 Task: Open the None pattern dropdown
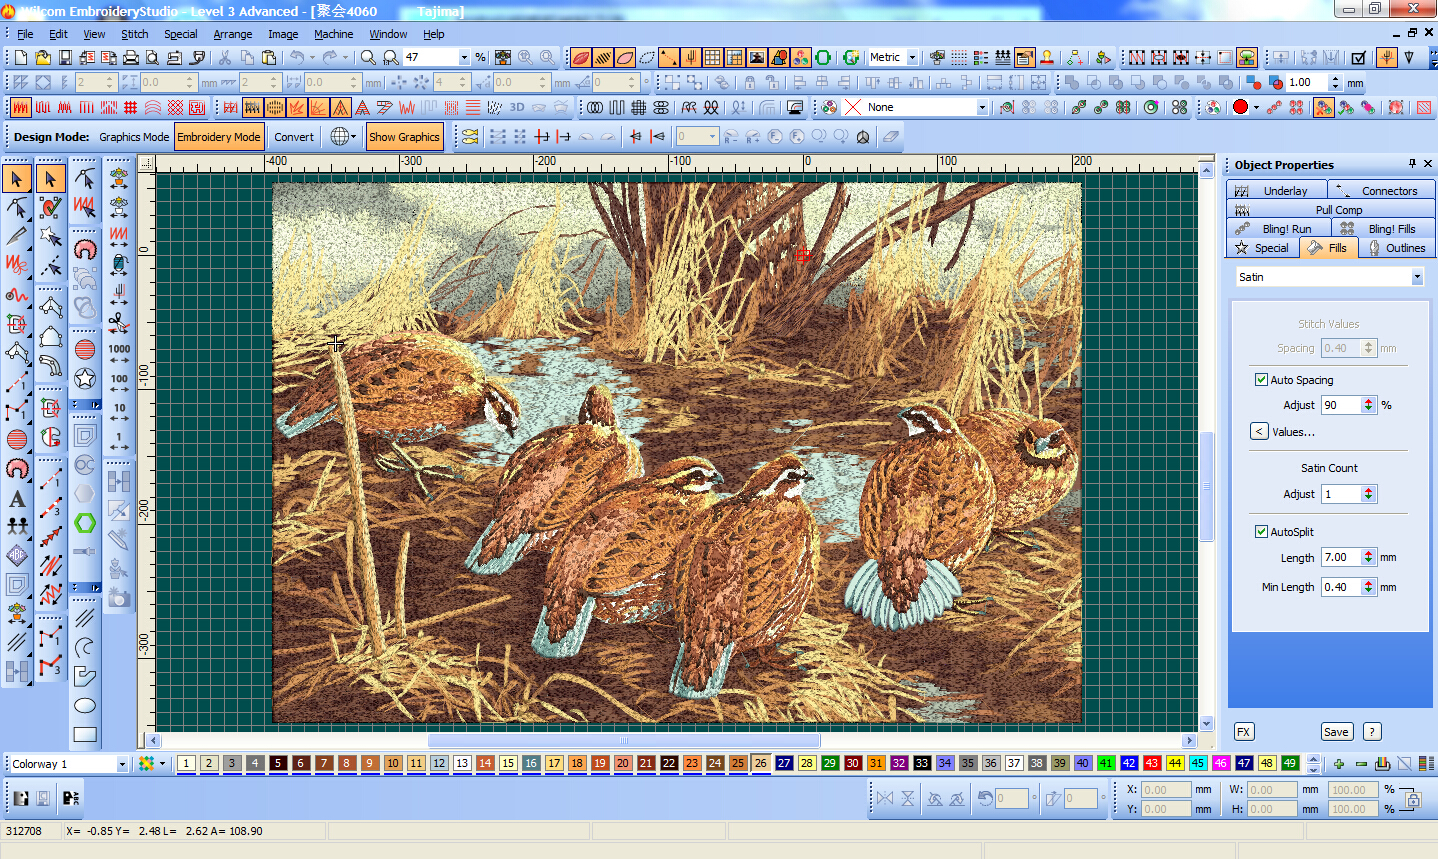coord(981,107)
